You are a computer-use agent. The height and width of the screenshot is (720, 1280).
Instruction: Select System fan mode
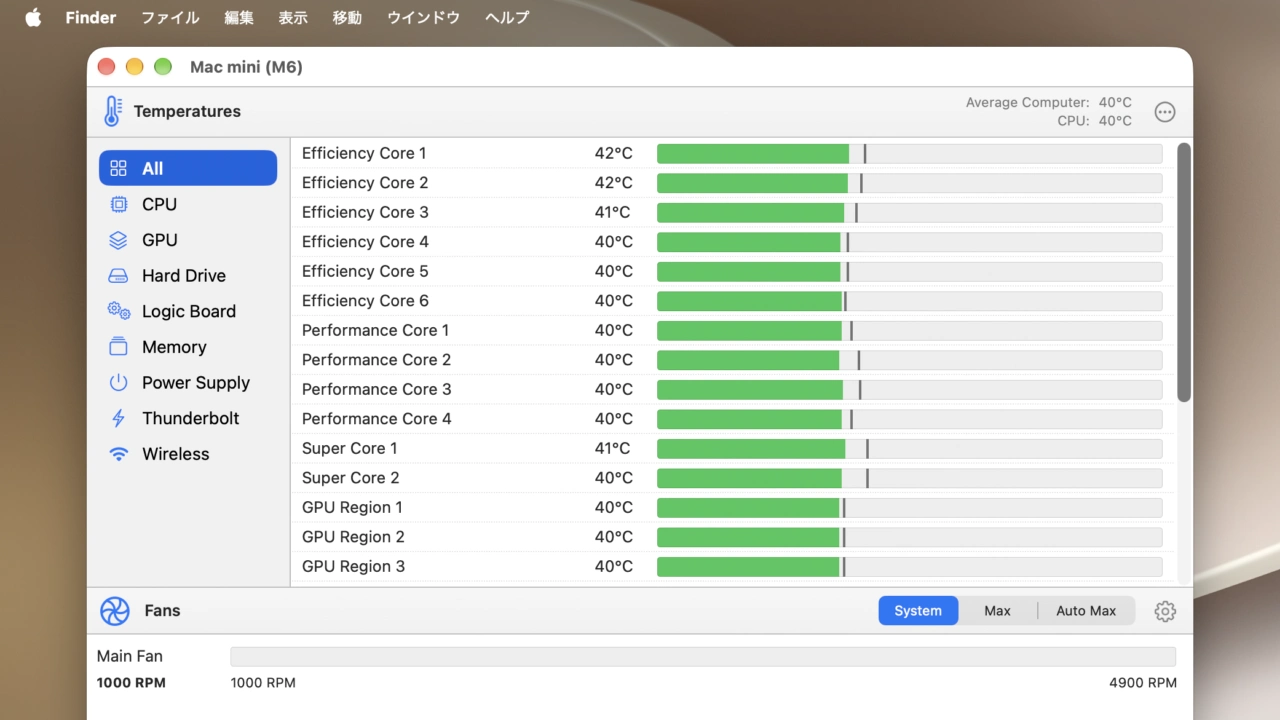click(918, 611)
